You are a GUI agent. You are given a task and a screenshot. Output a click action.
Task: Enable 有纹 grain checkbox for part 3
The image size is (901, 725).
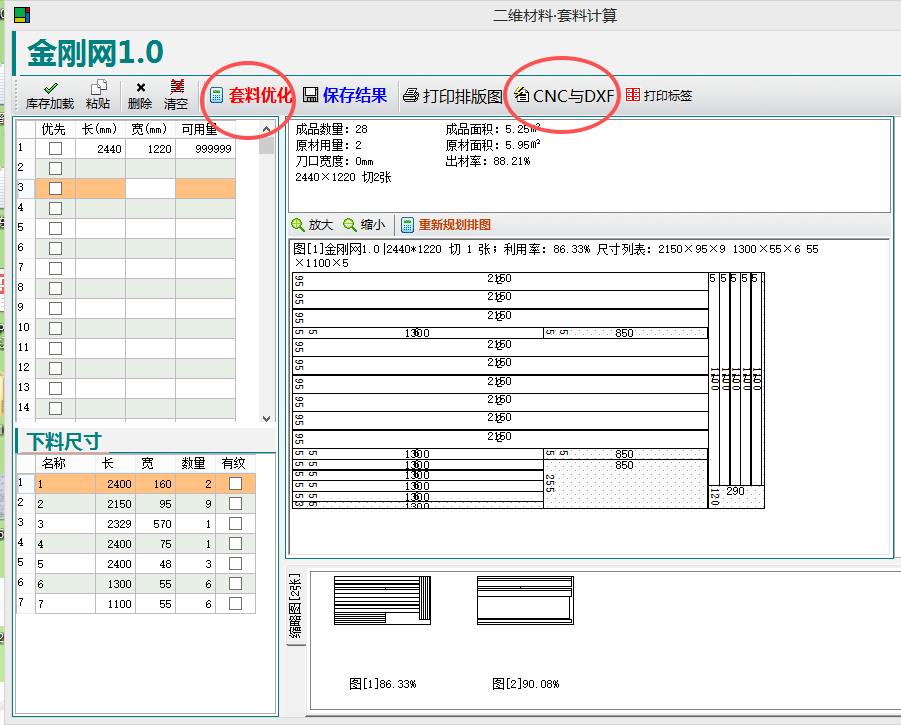236,523
